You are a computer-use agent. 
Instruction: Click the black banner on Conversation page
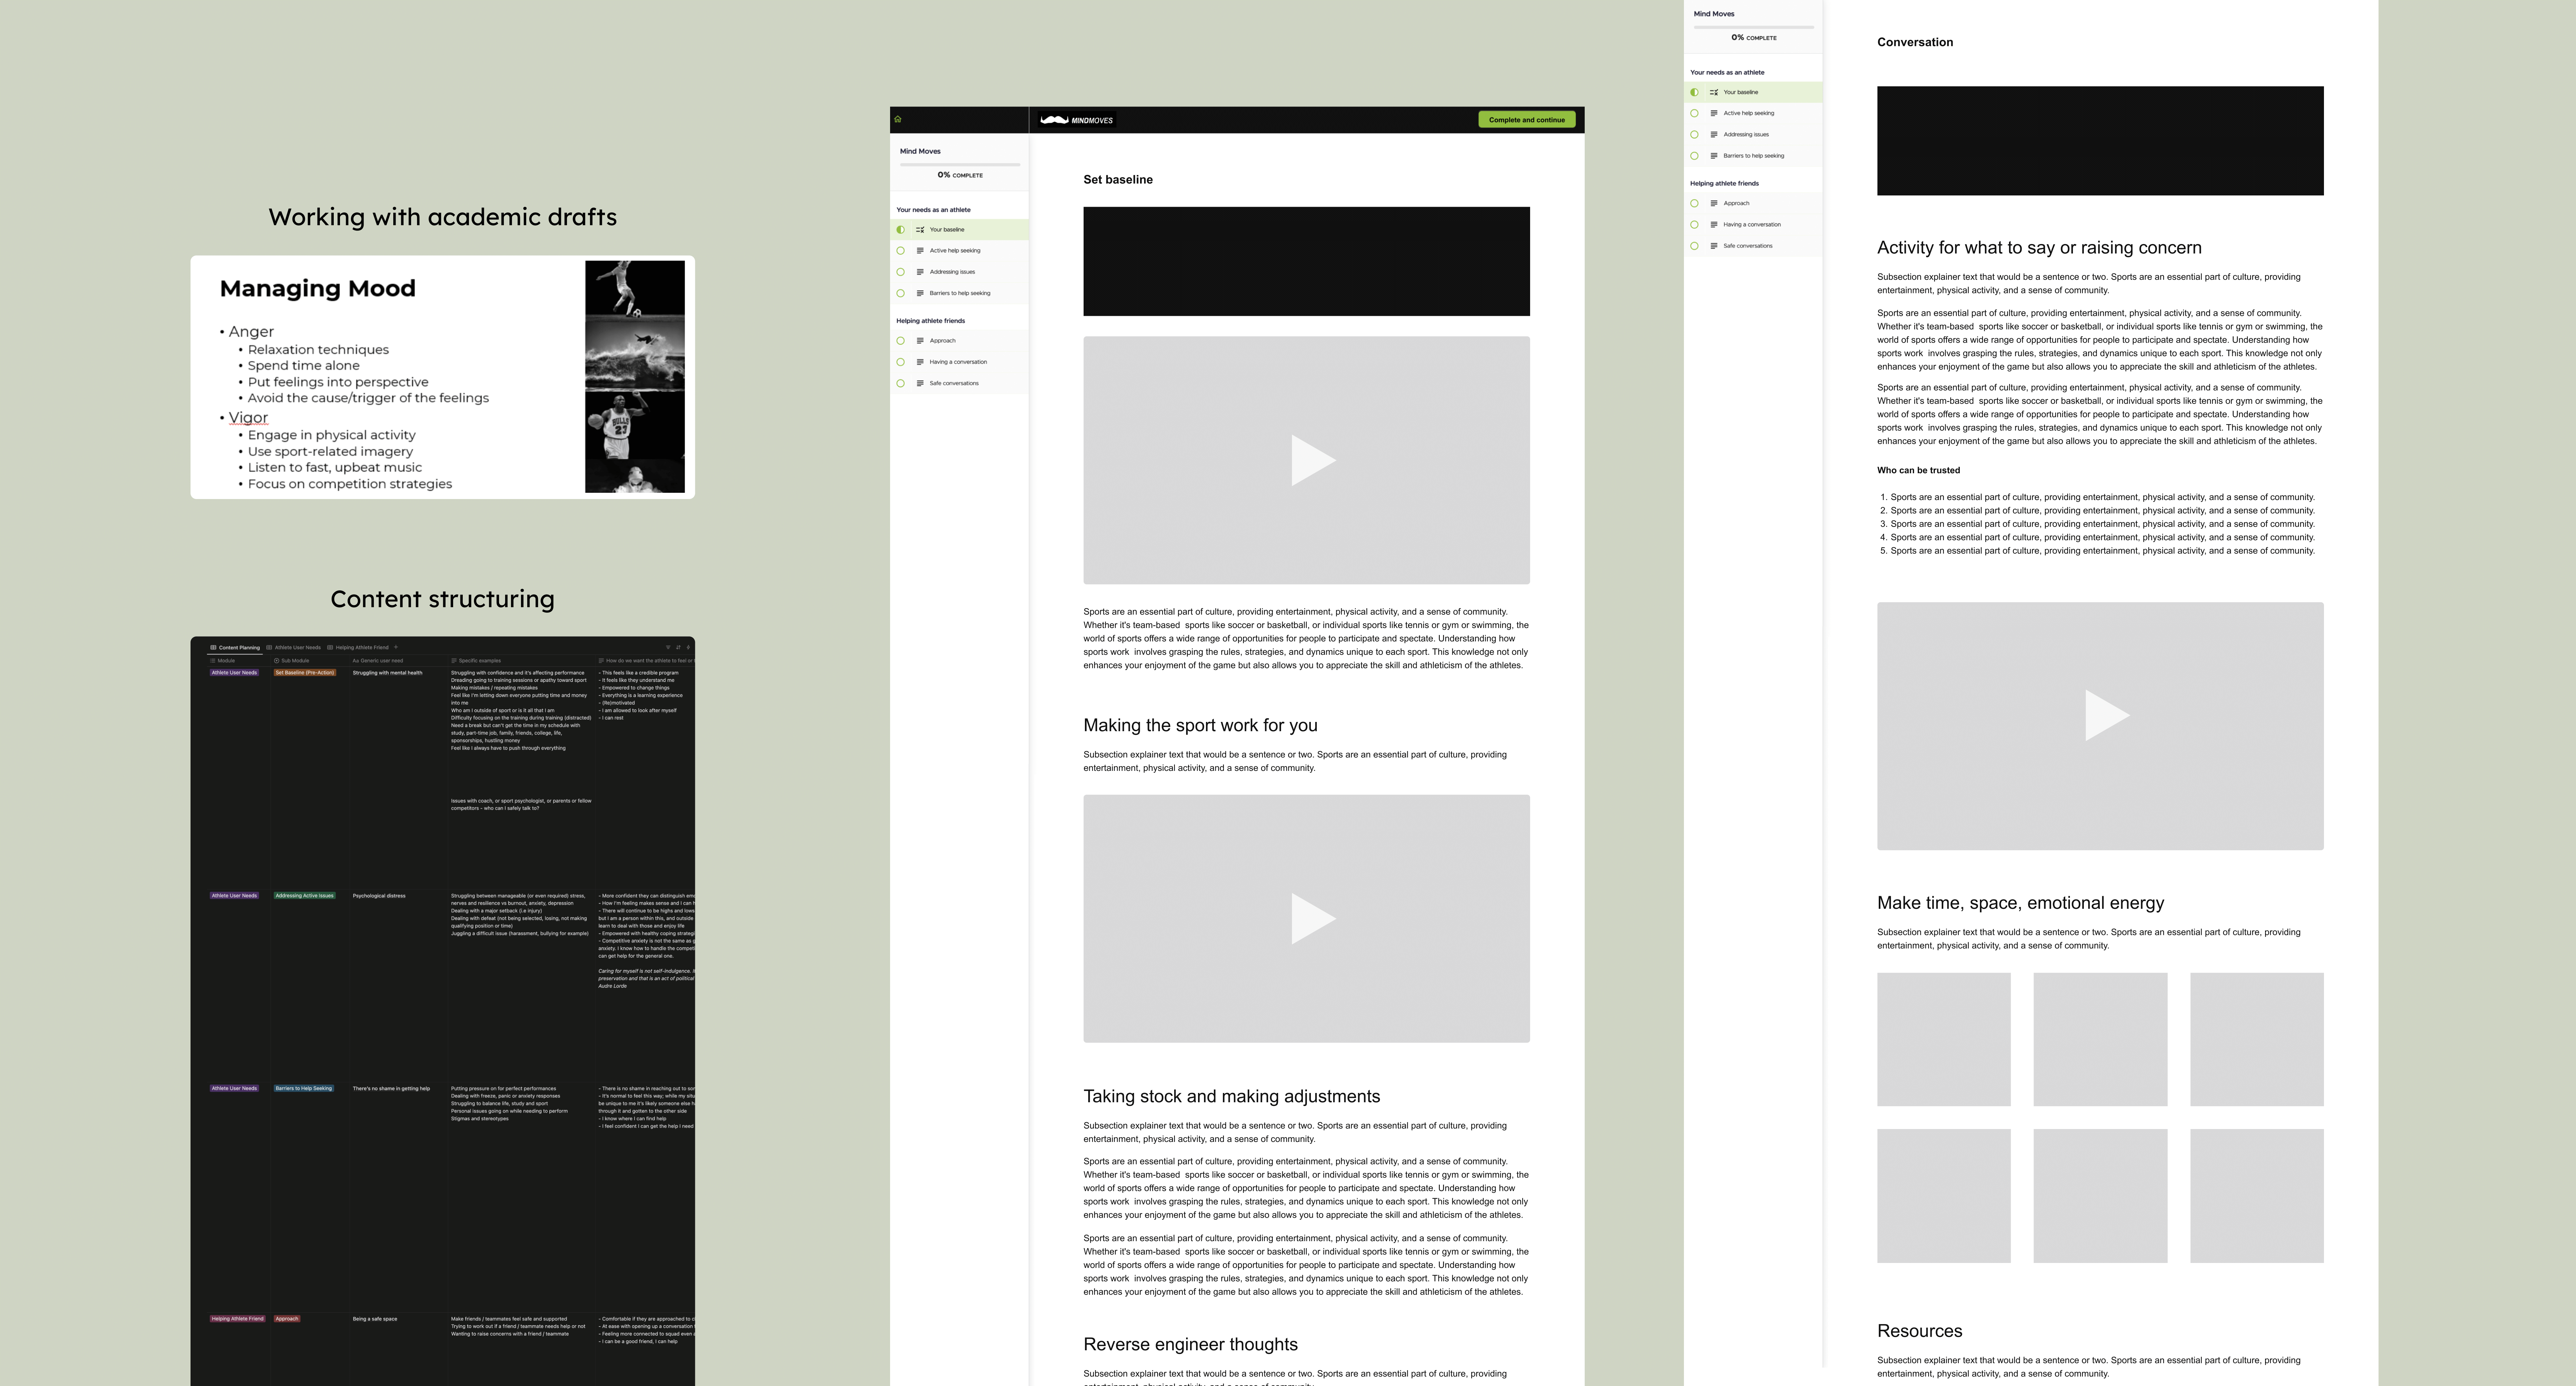click(x=2100, y=141)
